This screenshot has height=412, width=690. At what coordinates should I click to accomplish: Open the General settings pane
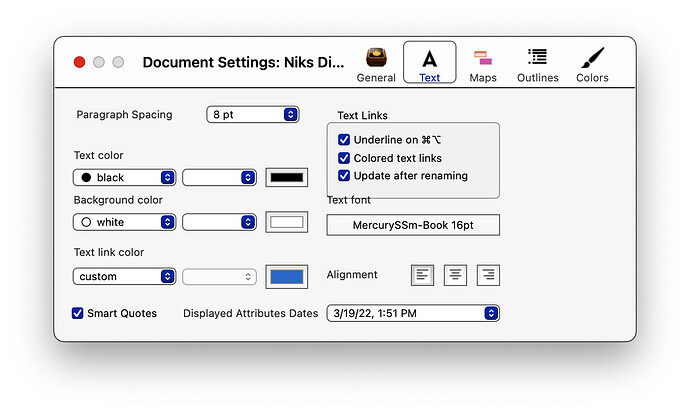[x=376, y=64]
